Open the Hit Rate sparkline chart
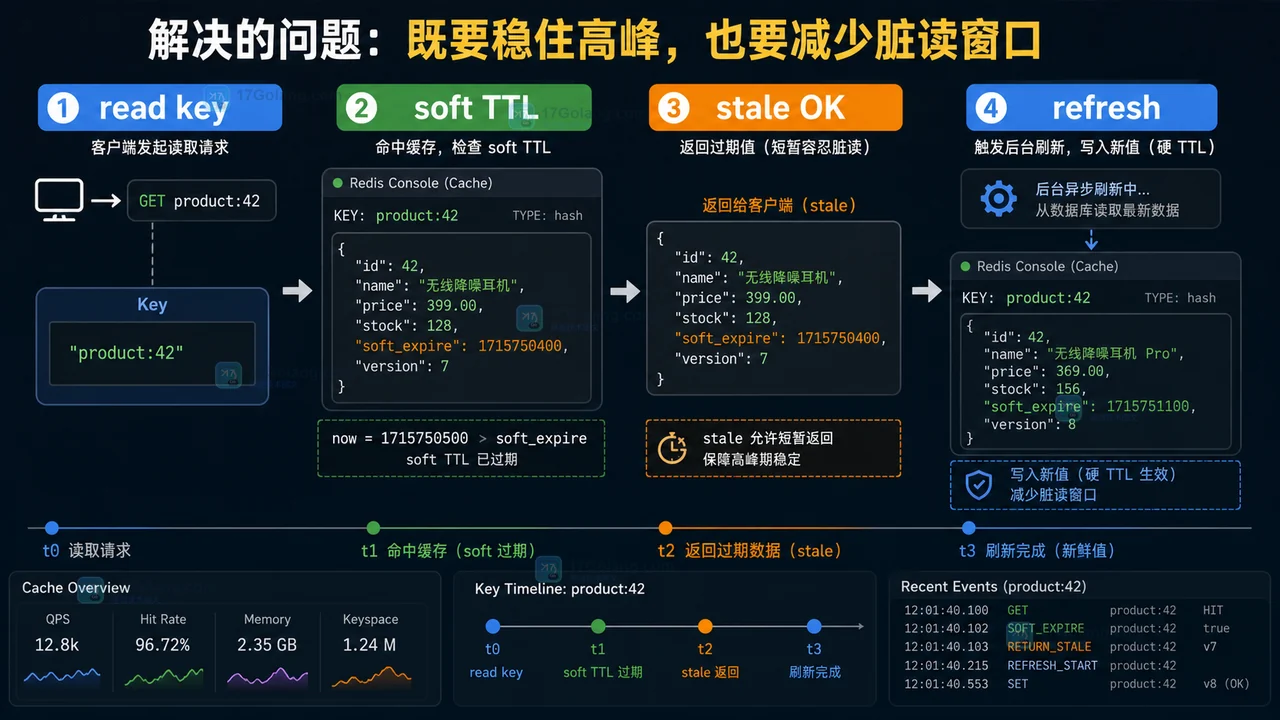This screenshot has height=720, width=1280. 164,676
